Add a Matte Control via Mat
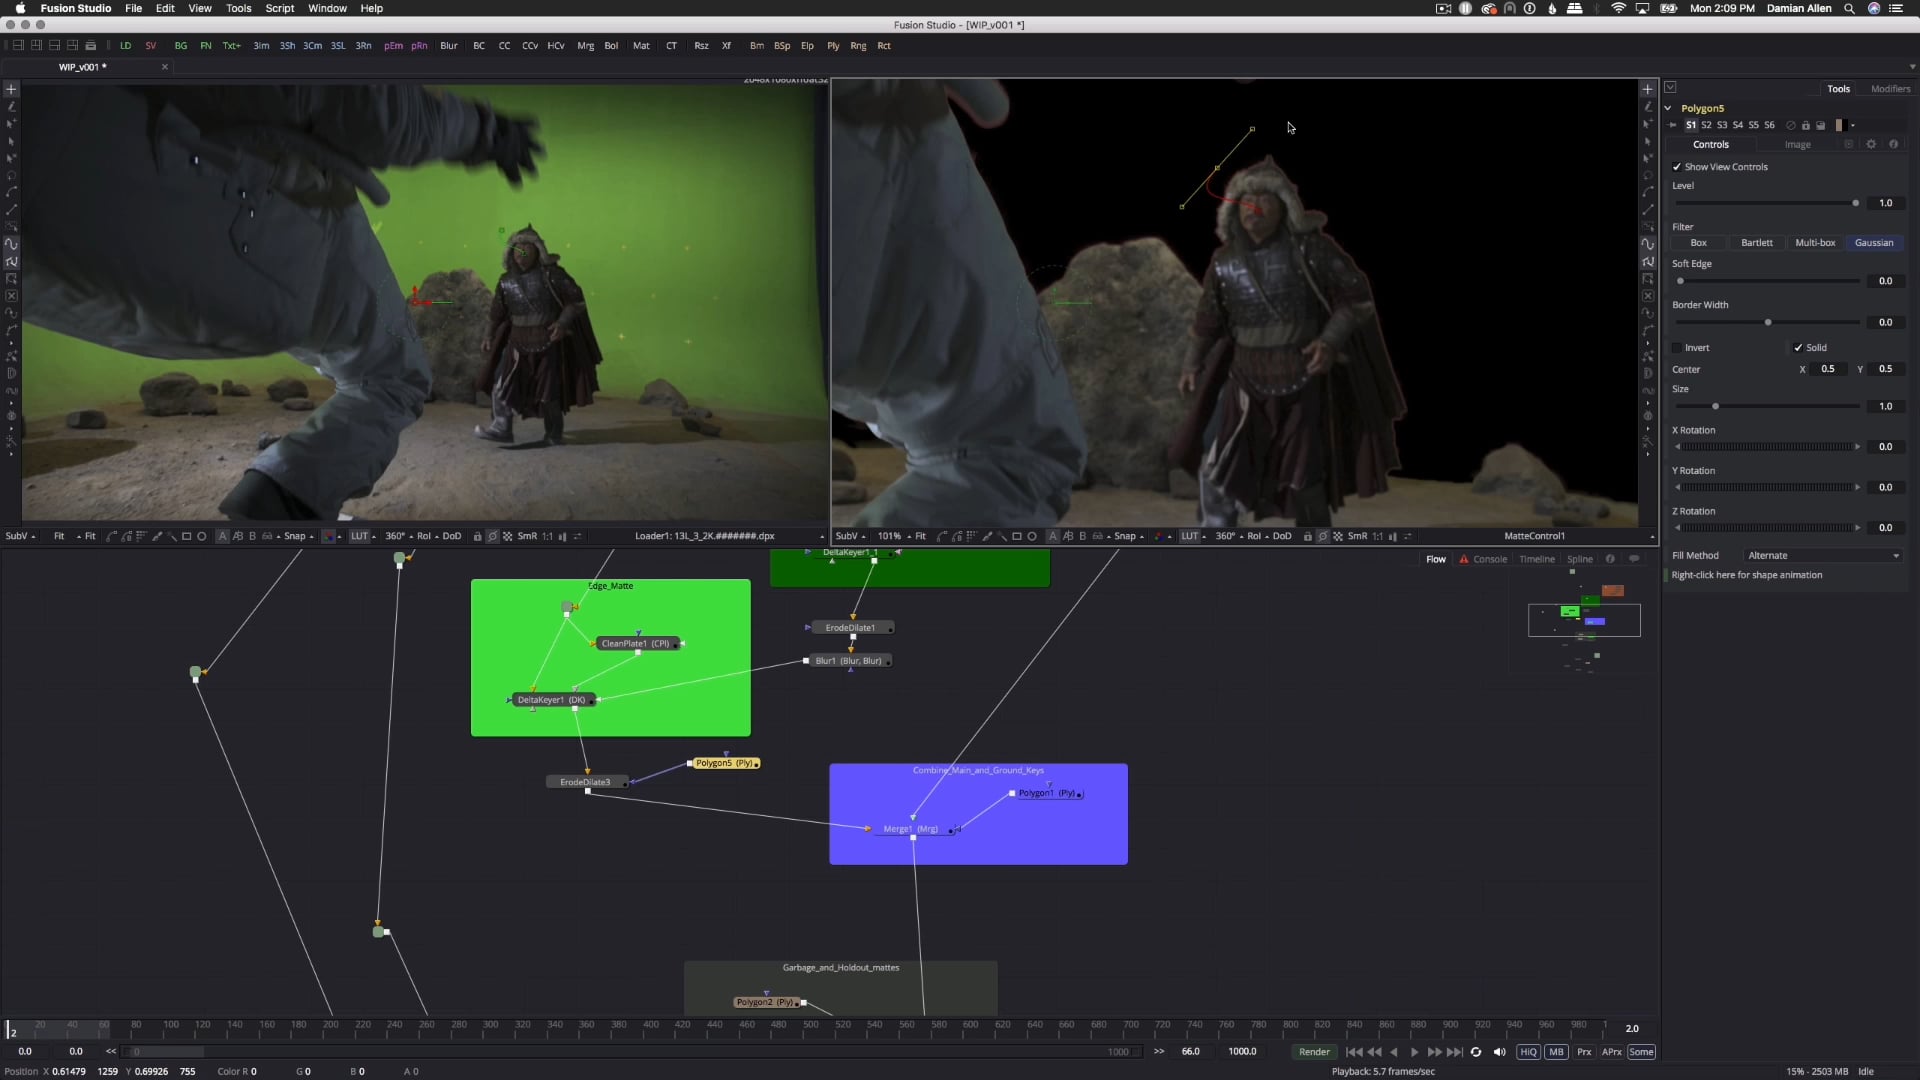Viewport: 1920px width, 1080px height. pyautogui.click(x=641, y=46)
